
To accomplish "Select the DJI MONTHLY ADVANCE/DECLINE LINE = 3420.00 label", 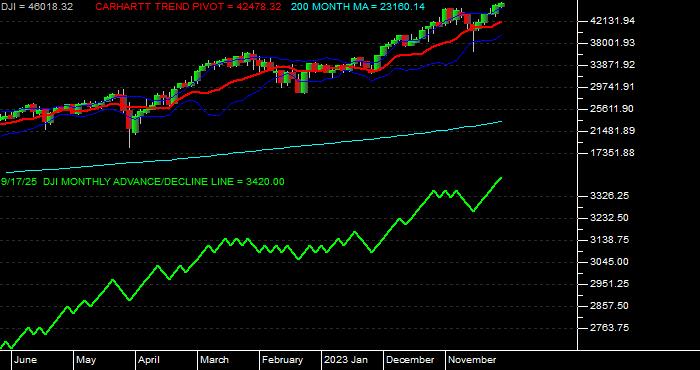I will coord(164,182).
